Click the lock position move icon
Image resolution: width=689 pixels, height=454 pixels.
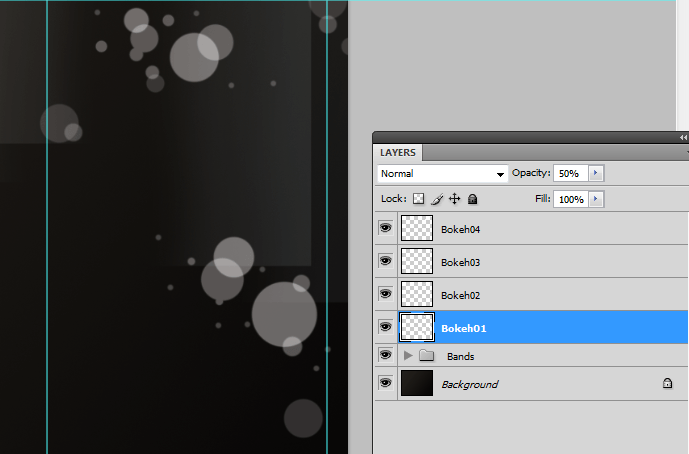[454, 199]
